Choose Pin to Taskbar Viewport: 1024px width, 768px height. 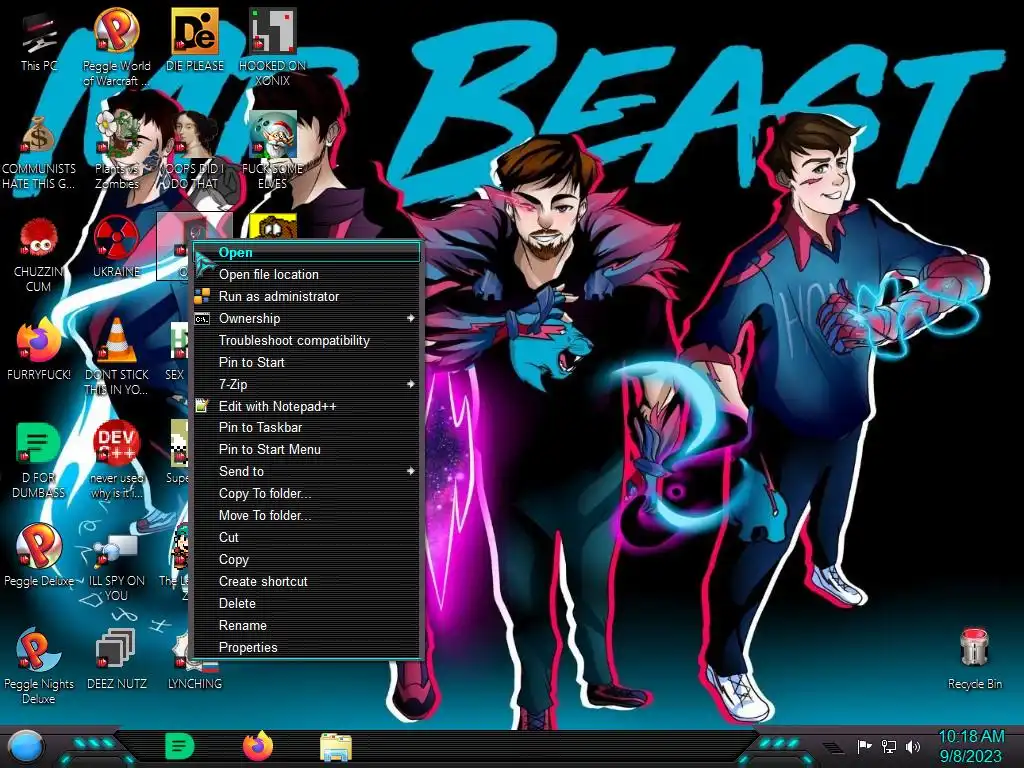(306, 427)
